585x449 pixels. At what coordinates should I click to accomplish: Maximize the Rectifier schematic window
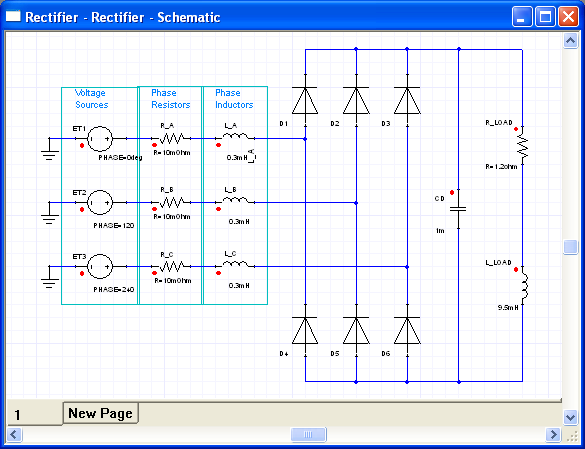point(545,16)
